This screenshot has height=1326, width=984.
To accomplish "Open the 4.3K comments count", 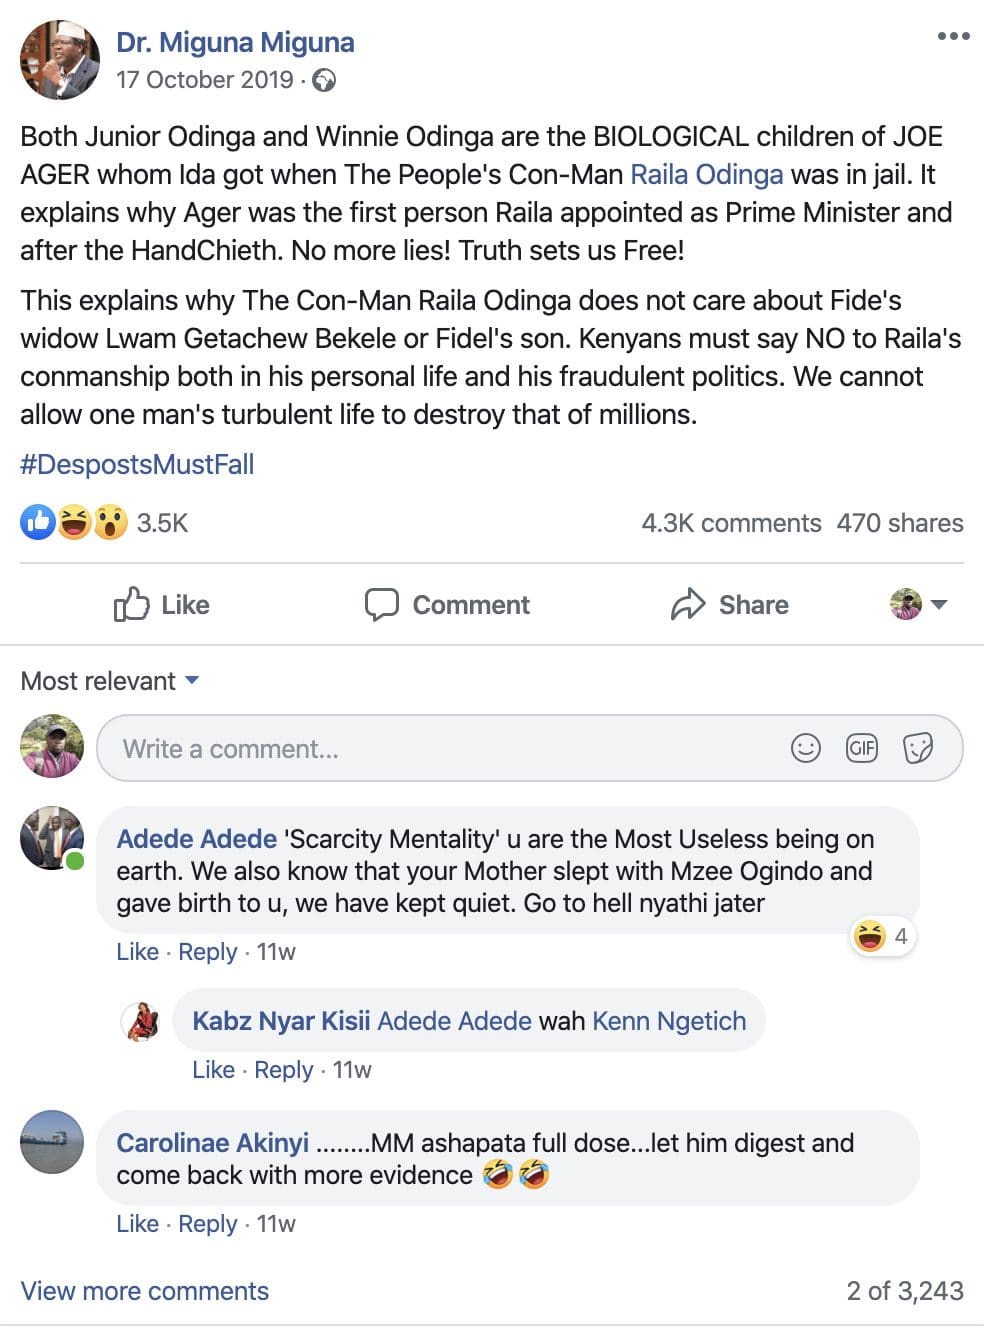I will click(x=731, y=523).
